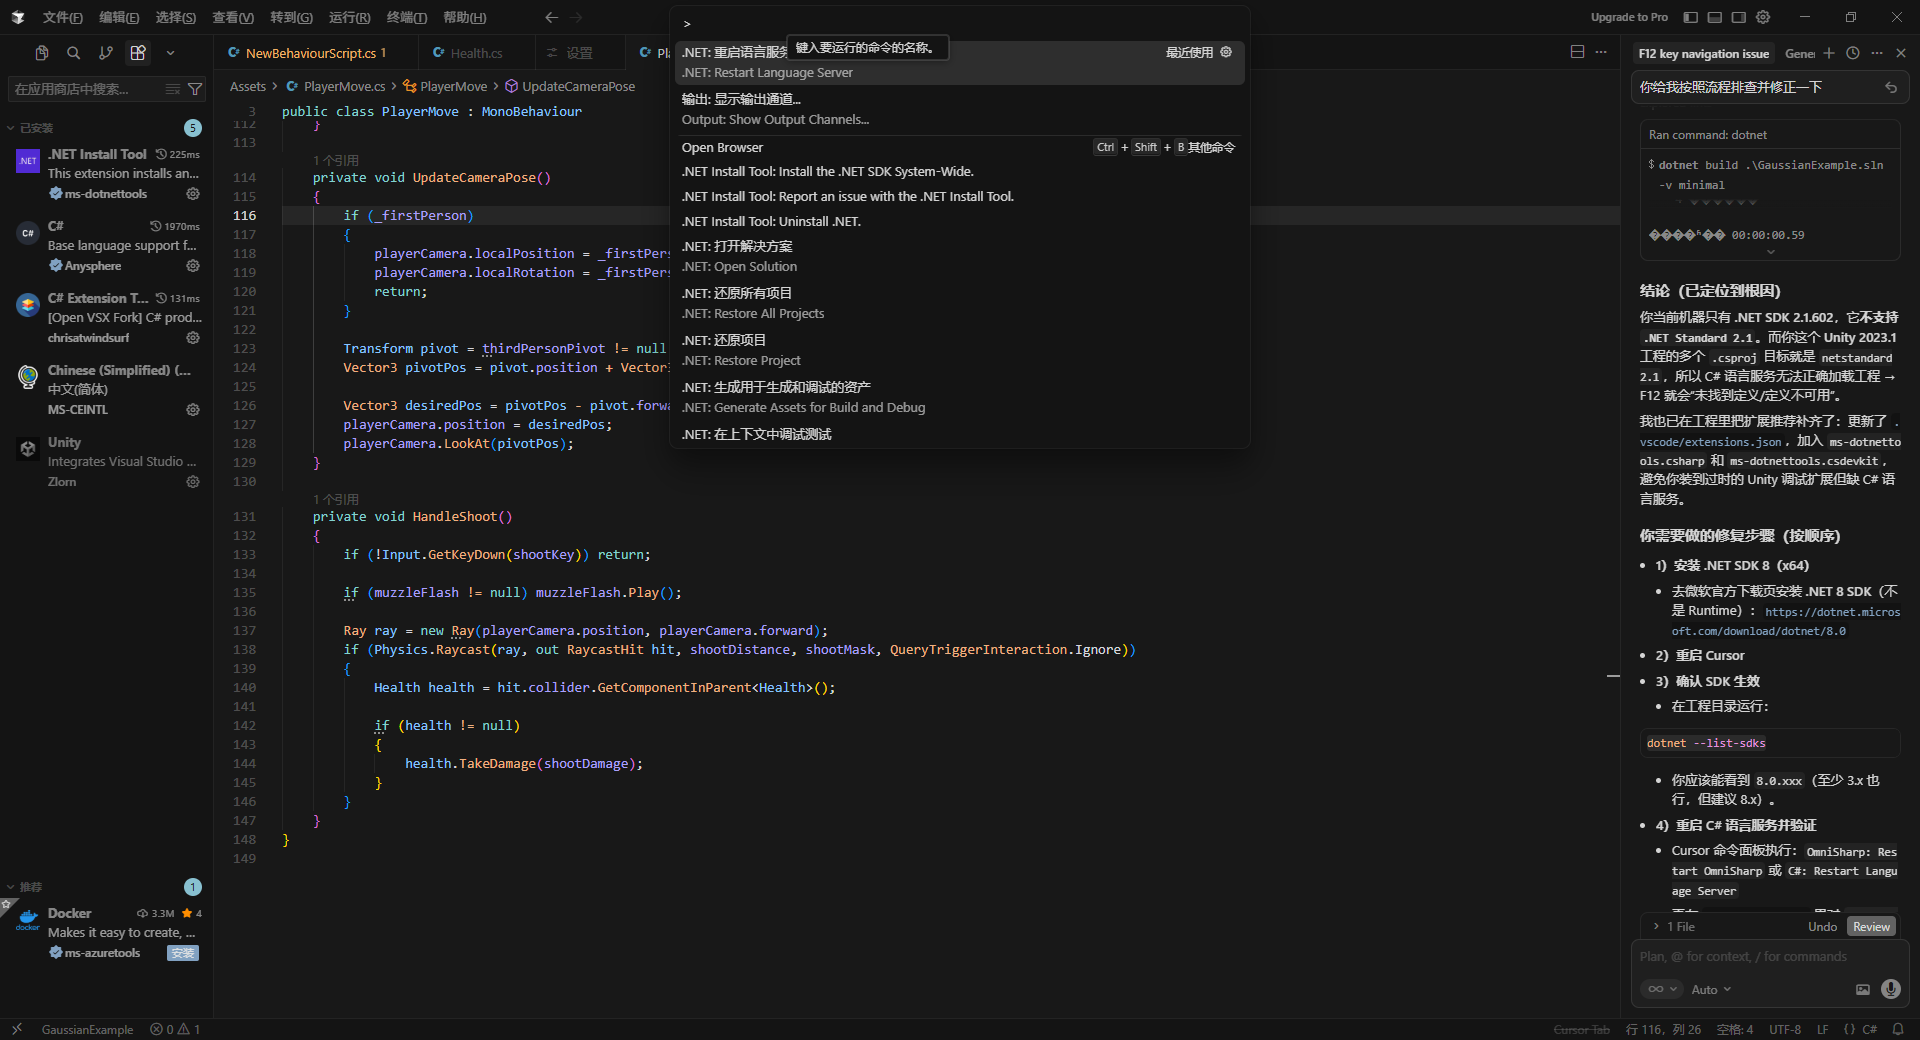Open manage gear for Unity extension

click(x=193, y=482)
